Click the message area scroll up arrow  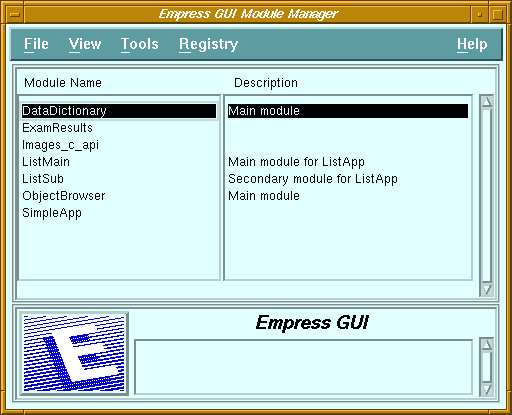(x=487, y=344)
